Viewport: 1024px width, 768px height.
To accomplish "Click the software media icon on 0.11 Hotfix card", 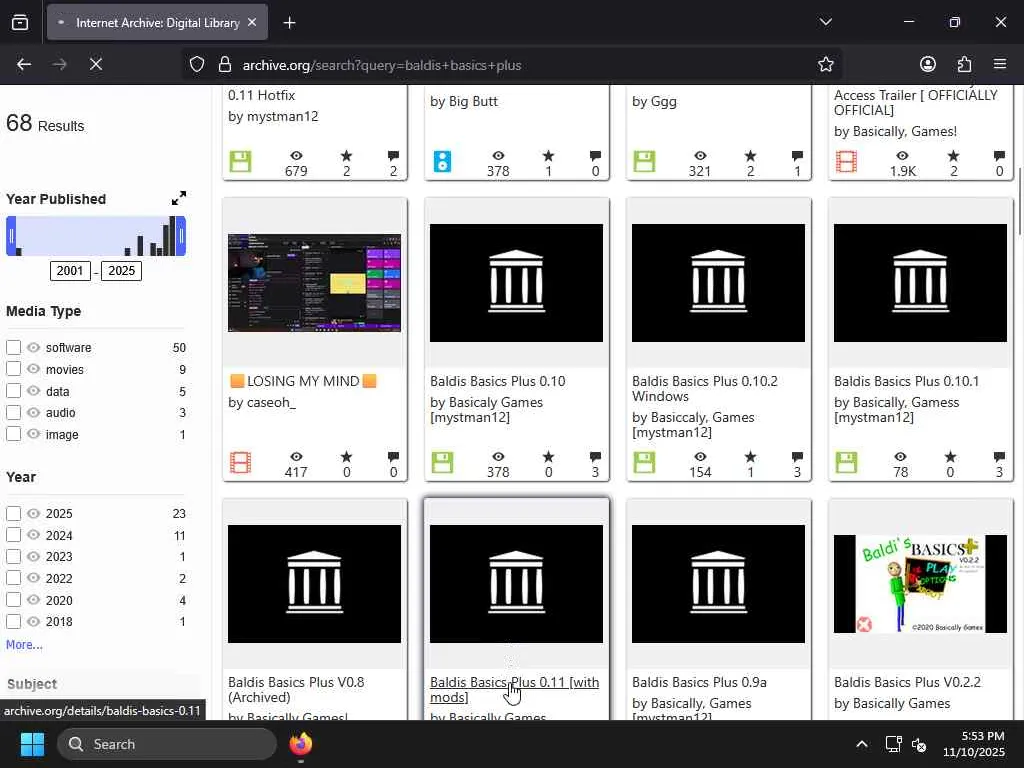I will [x=240, y=161].
